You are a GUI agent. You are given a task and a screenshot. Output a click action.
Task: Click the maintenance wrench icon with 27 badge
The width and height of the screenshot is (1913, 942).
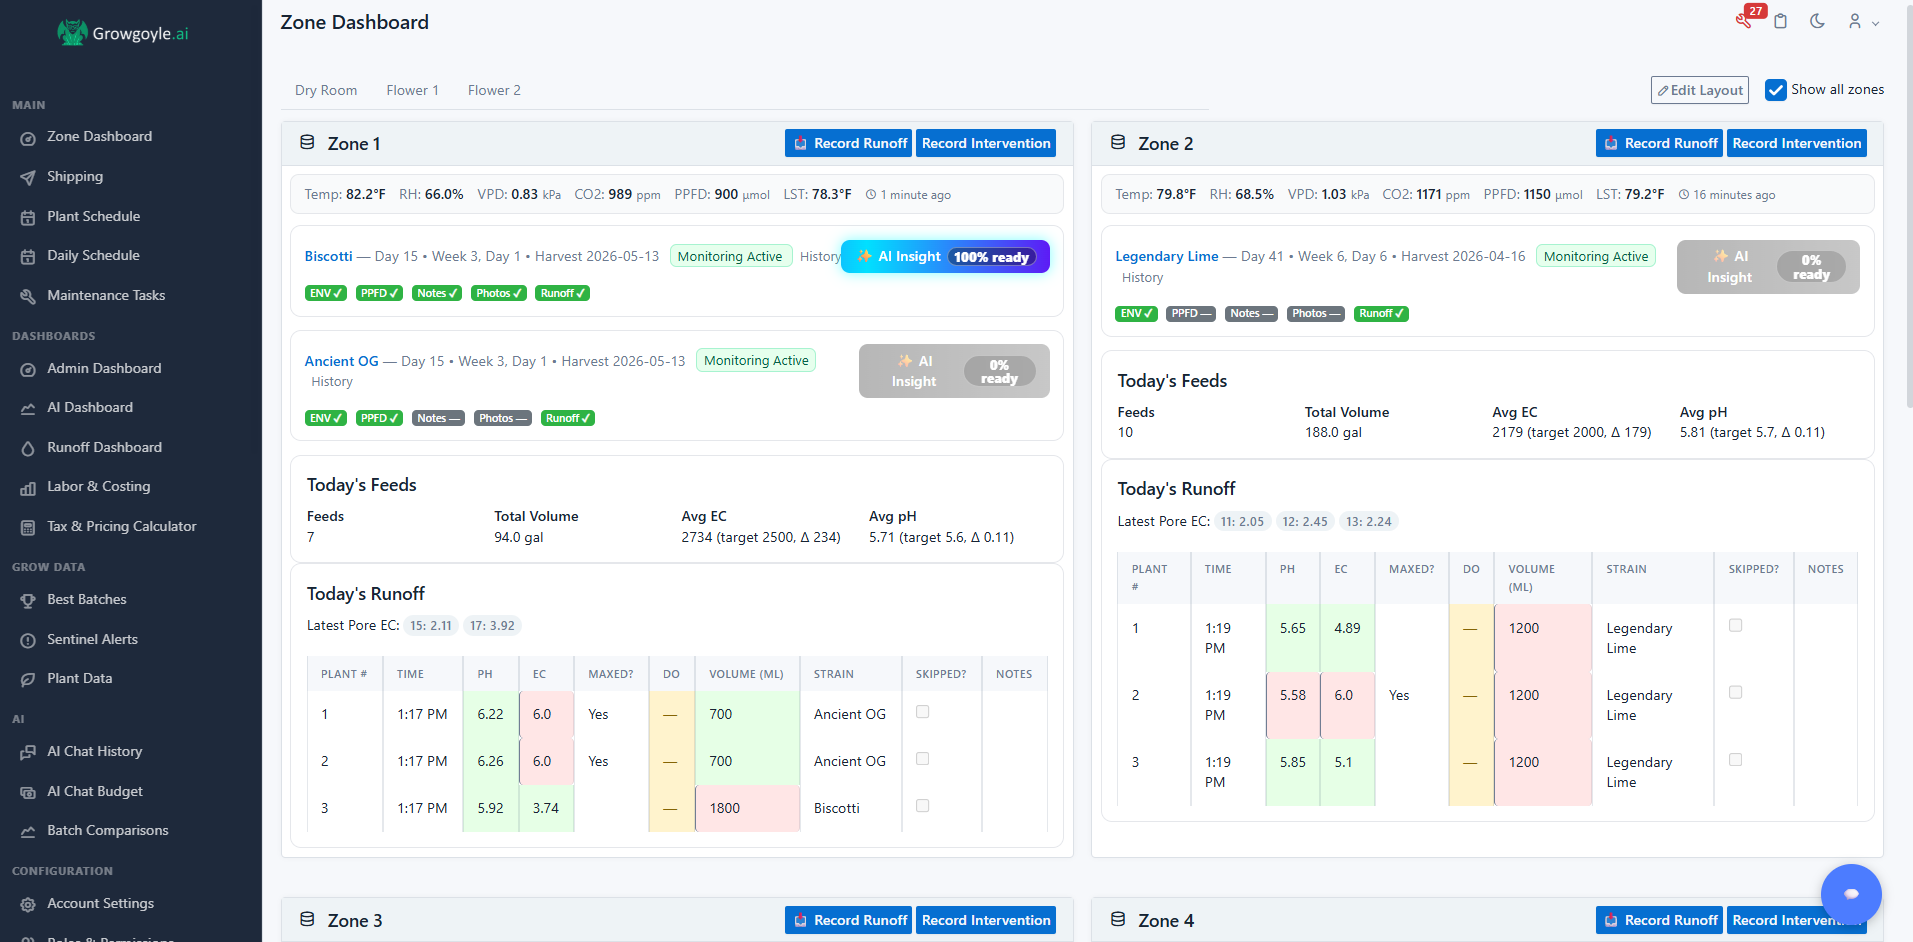pyautogui.click(x=1744, y=21)
